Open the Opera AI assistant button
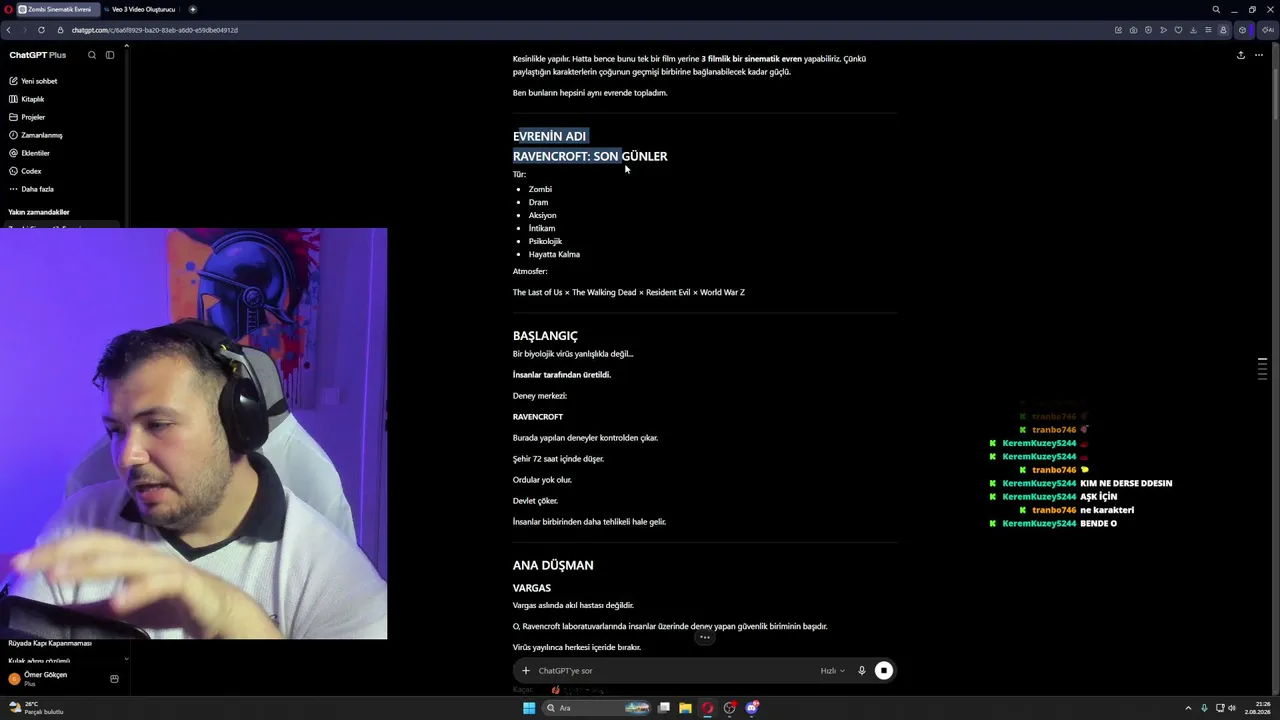Image resolution: width=1280 pixels, height=720 pixels. (x=1268, y=30)
